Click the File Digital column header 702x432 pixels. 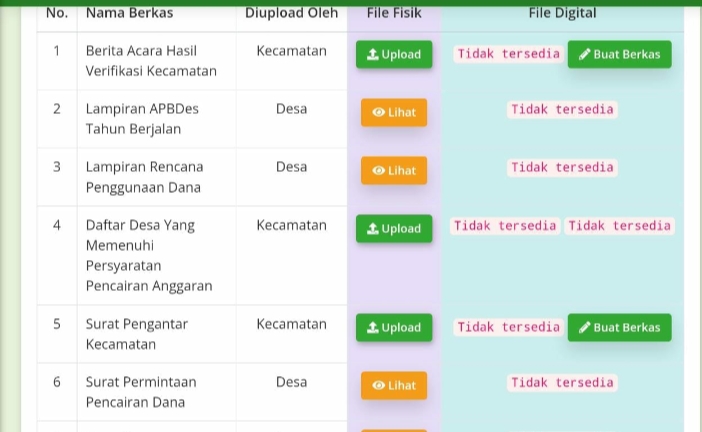pyautogui.click(x=562, y=13)
